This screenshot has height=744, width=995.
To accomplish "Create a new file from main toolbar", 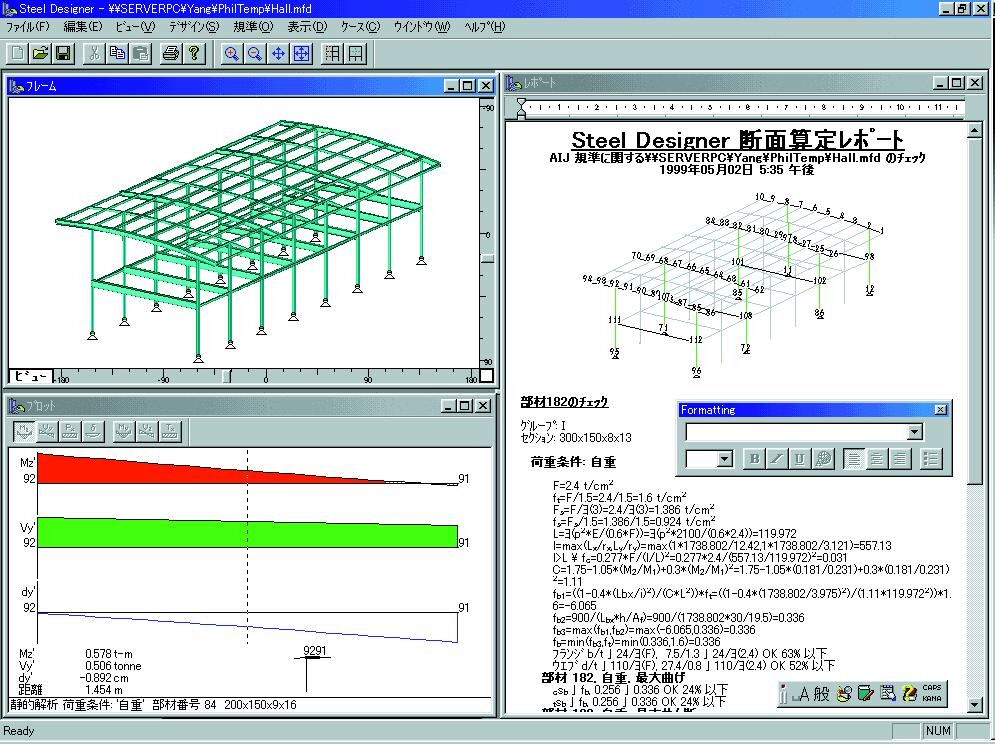I will (17, 53).
